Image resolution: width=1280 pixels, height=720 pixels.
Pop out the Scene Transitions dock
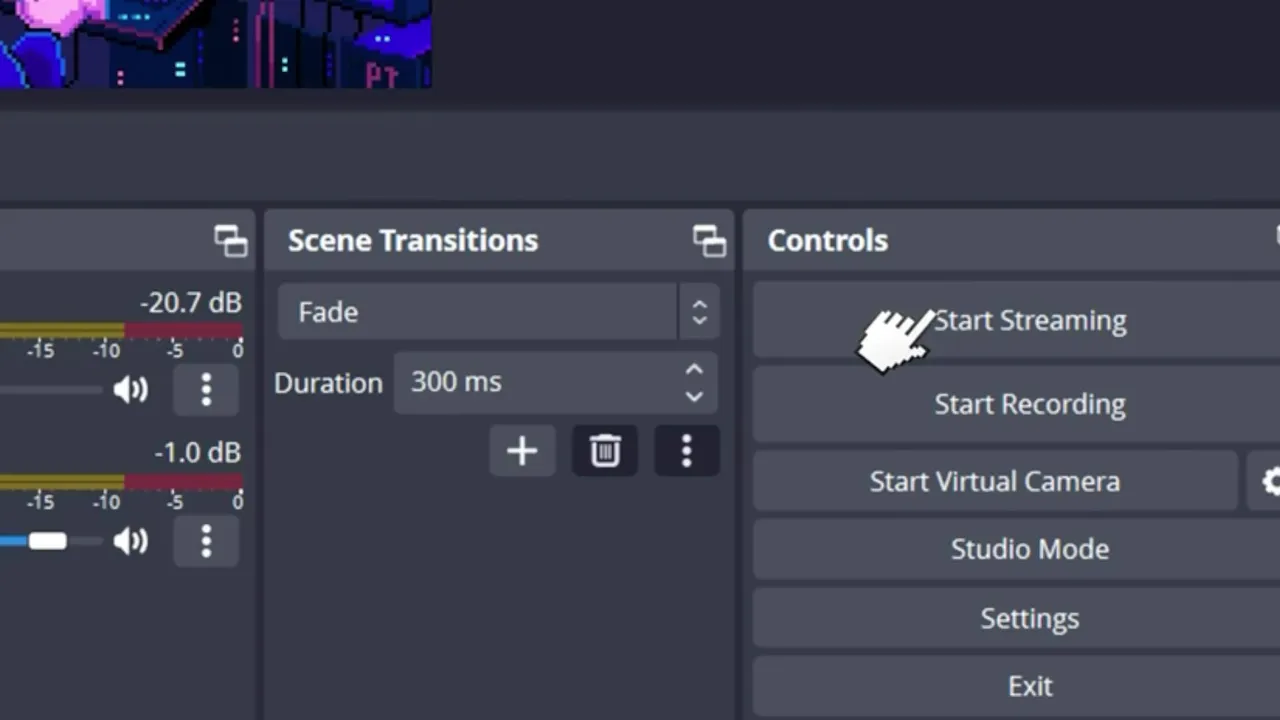coord(709,240)
